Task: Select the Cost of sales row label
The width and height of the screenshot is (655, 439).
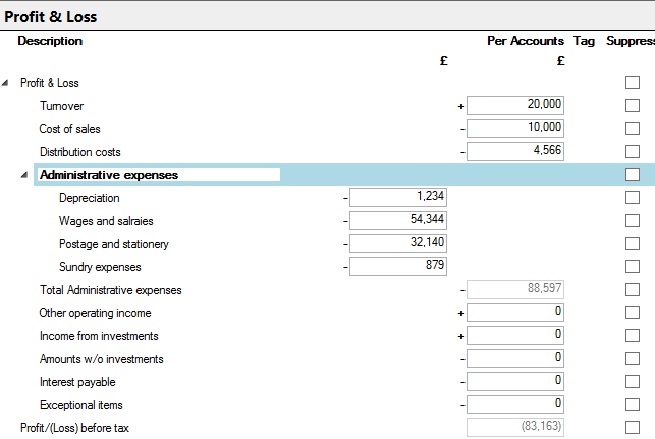Action: (70, 129)
